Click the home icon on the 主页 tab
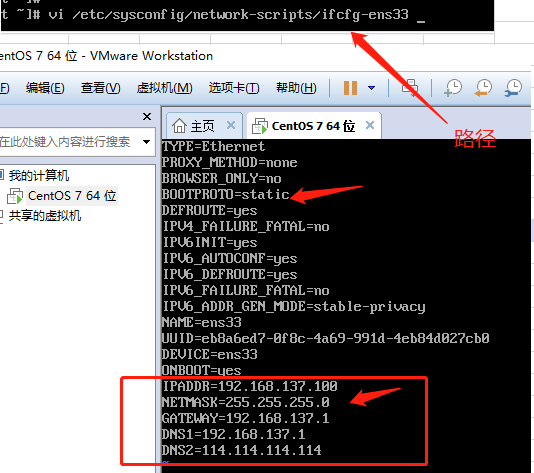Screen dimensions: 534x473 [179, 126]
